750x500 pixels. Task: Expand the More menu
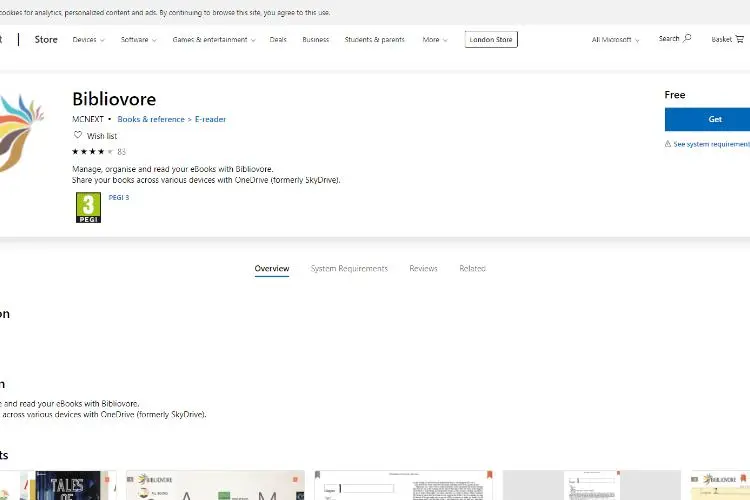pos(435,40)
